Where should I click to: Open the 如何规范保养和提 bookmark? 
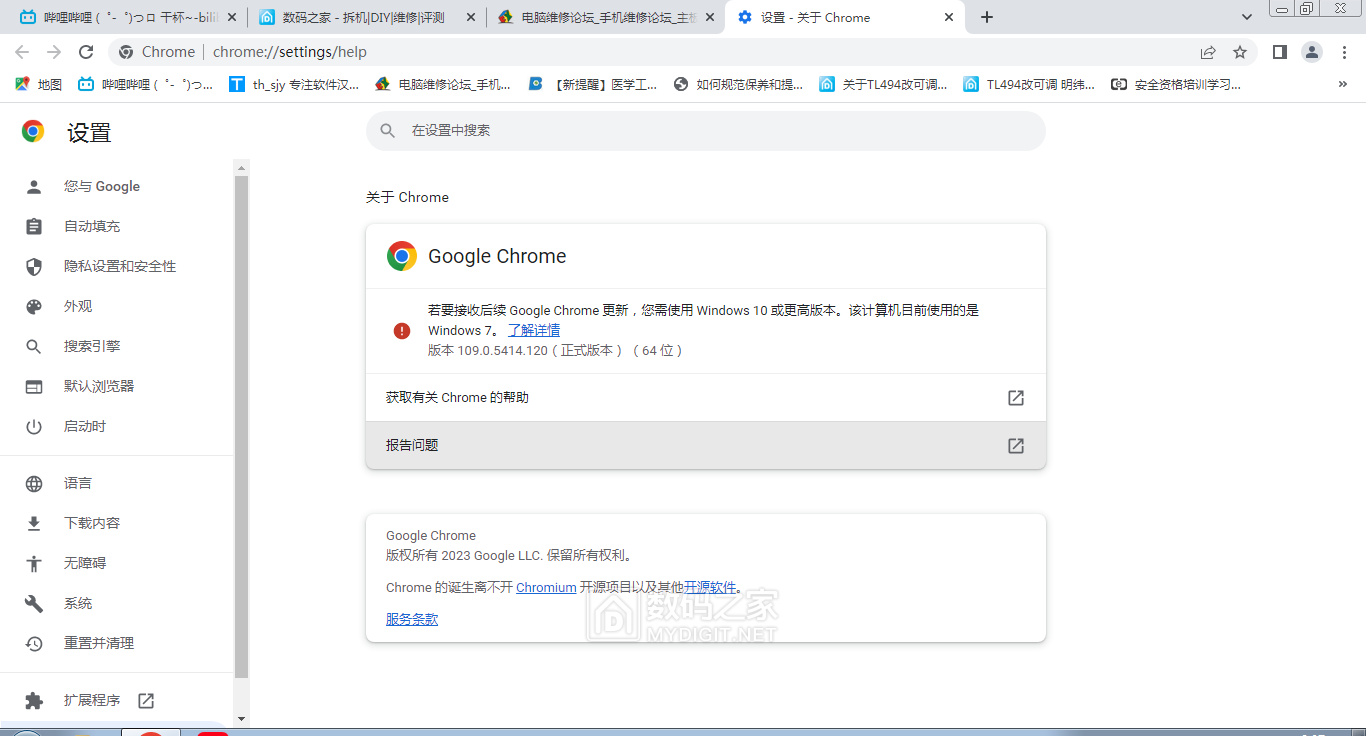pyautogui.click(x=739, y=85)
